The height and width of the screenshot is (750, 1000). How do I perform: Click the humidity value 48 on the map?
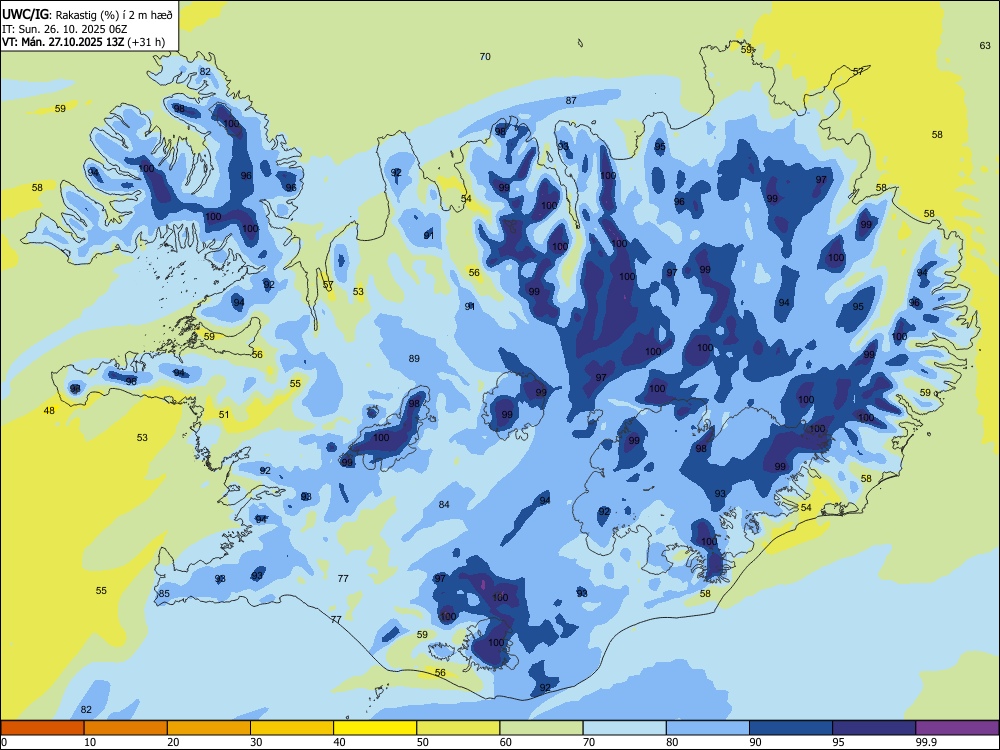click(x=49, y=410)
